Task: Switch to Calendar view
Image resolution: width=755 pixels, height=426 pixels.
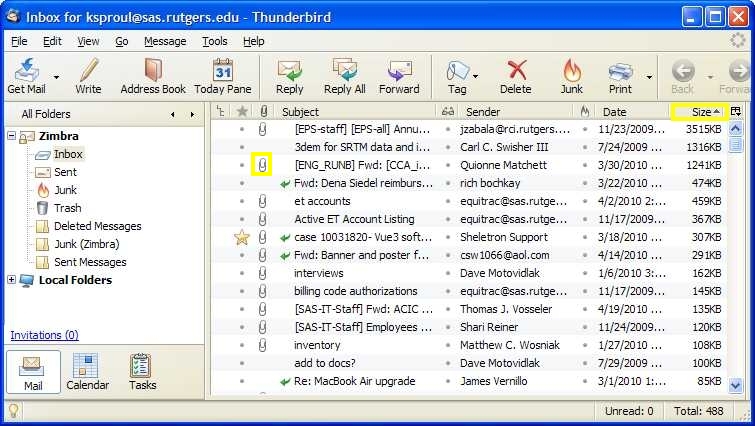Action: 88,372
